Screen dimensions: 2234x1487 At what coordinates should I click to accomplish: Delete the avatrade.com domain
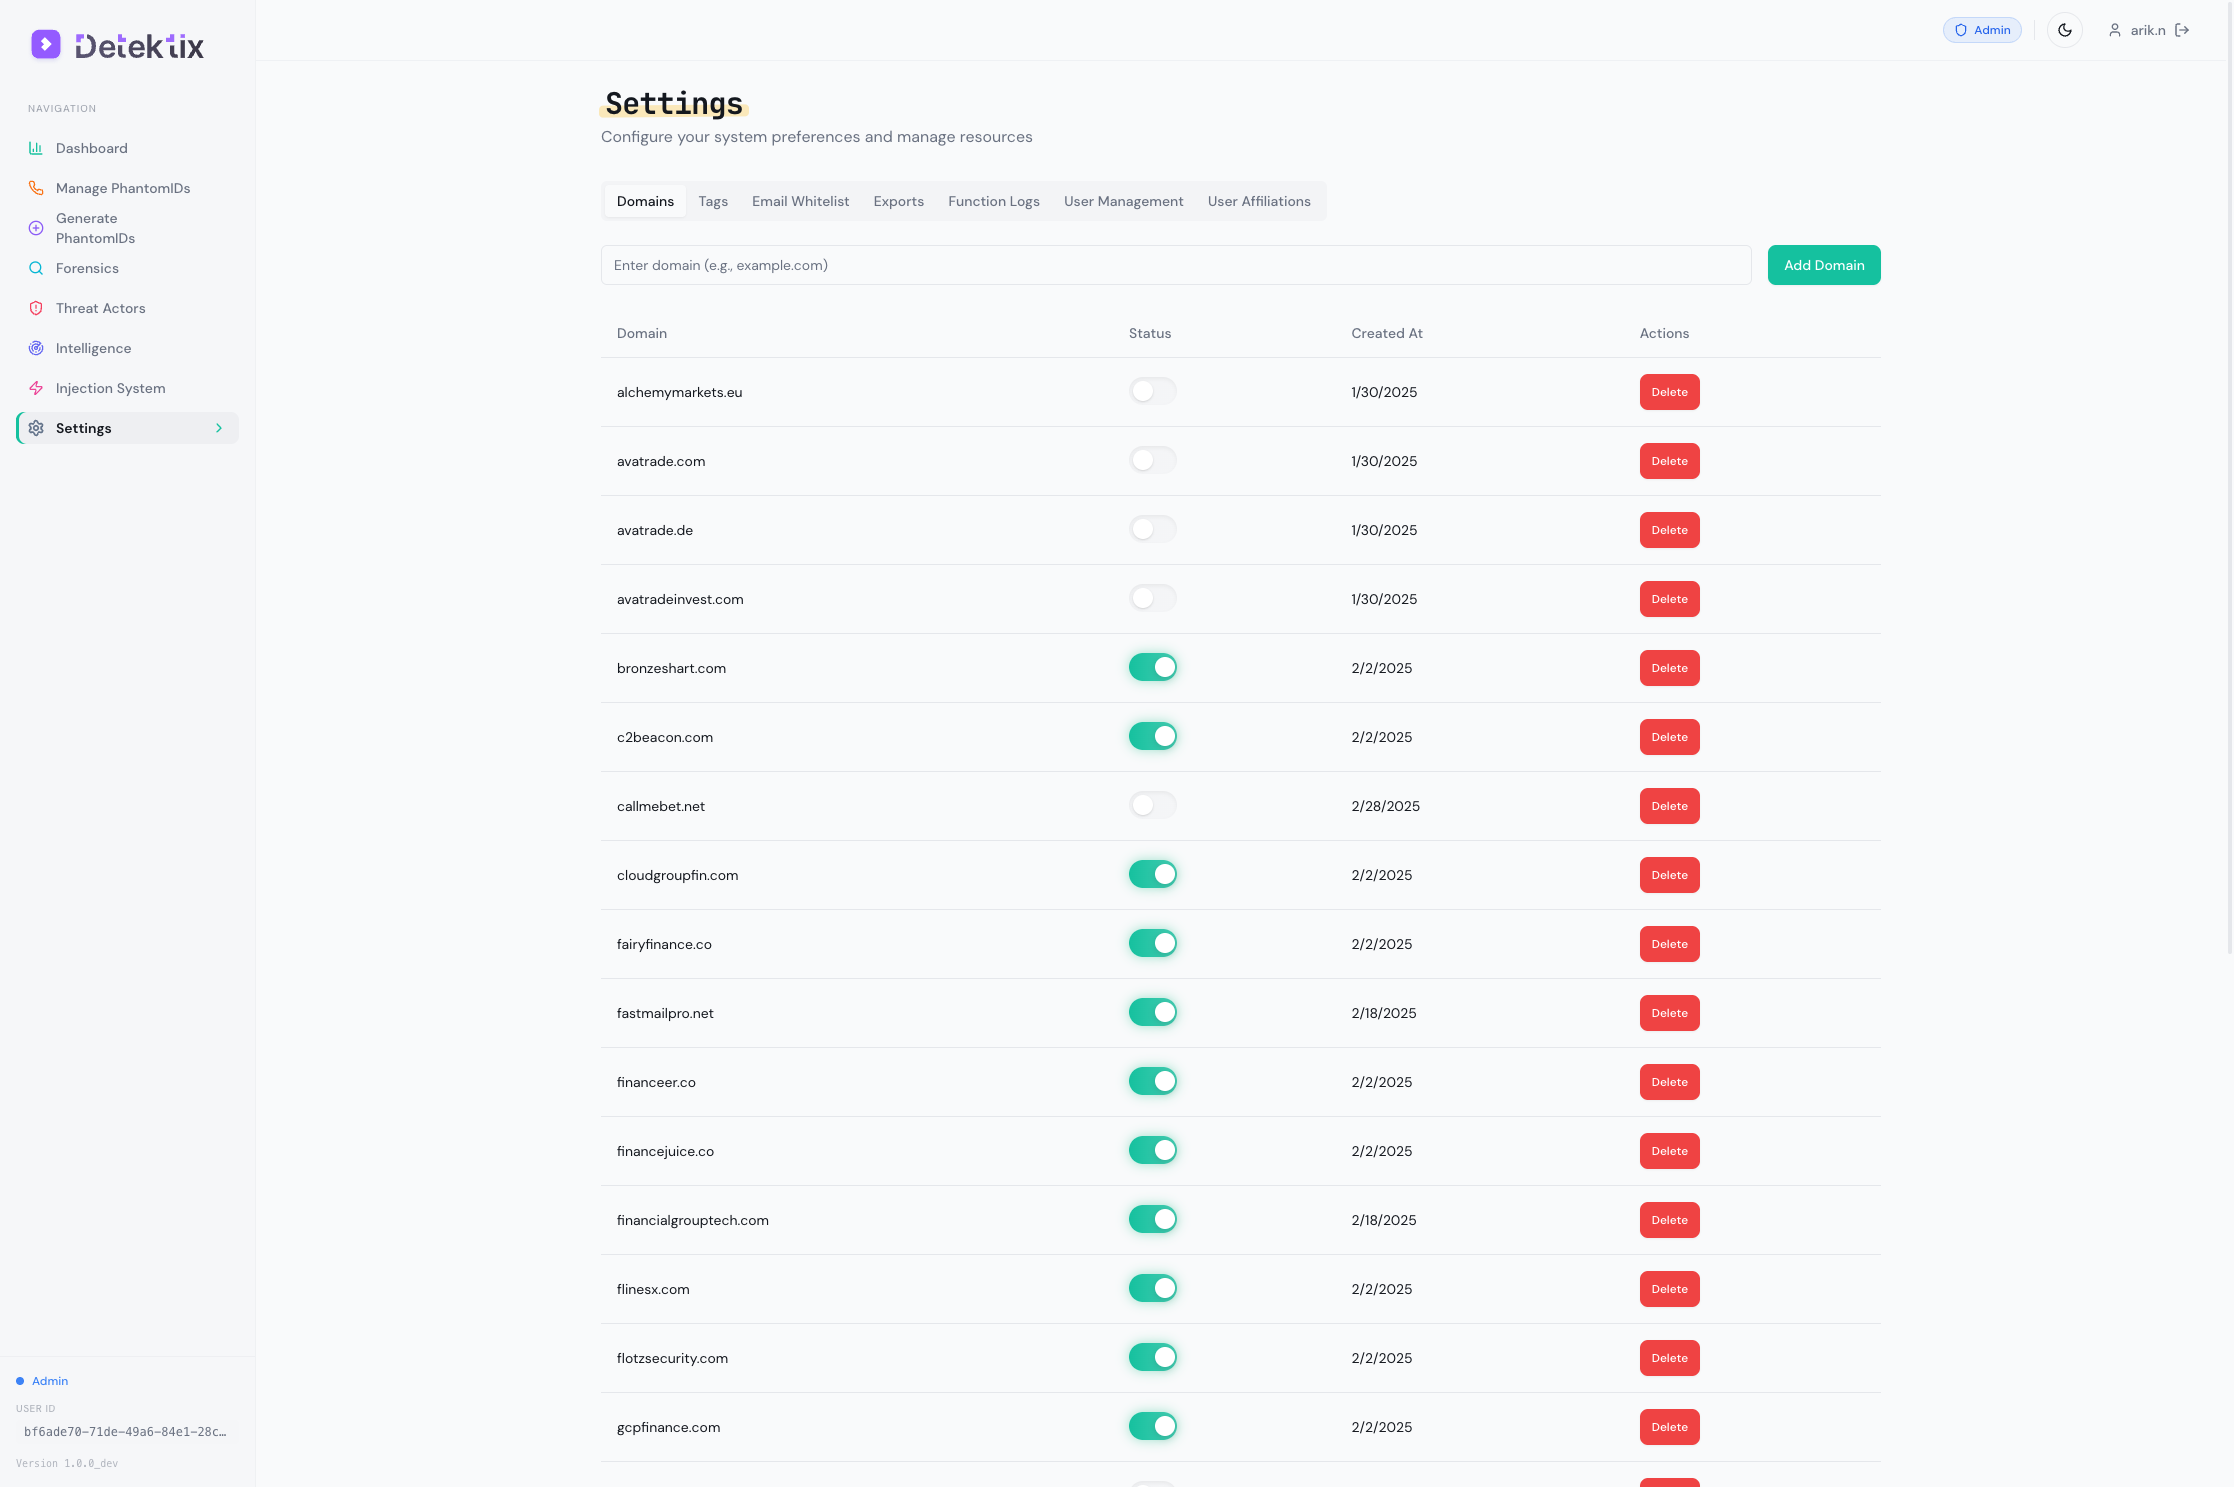click(x=1669, y=461)
